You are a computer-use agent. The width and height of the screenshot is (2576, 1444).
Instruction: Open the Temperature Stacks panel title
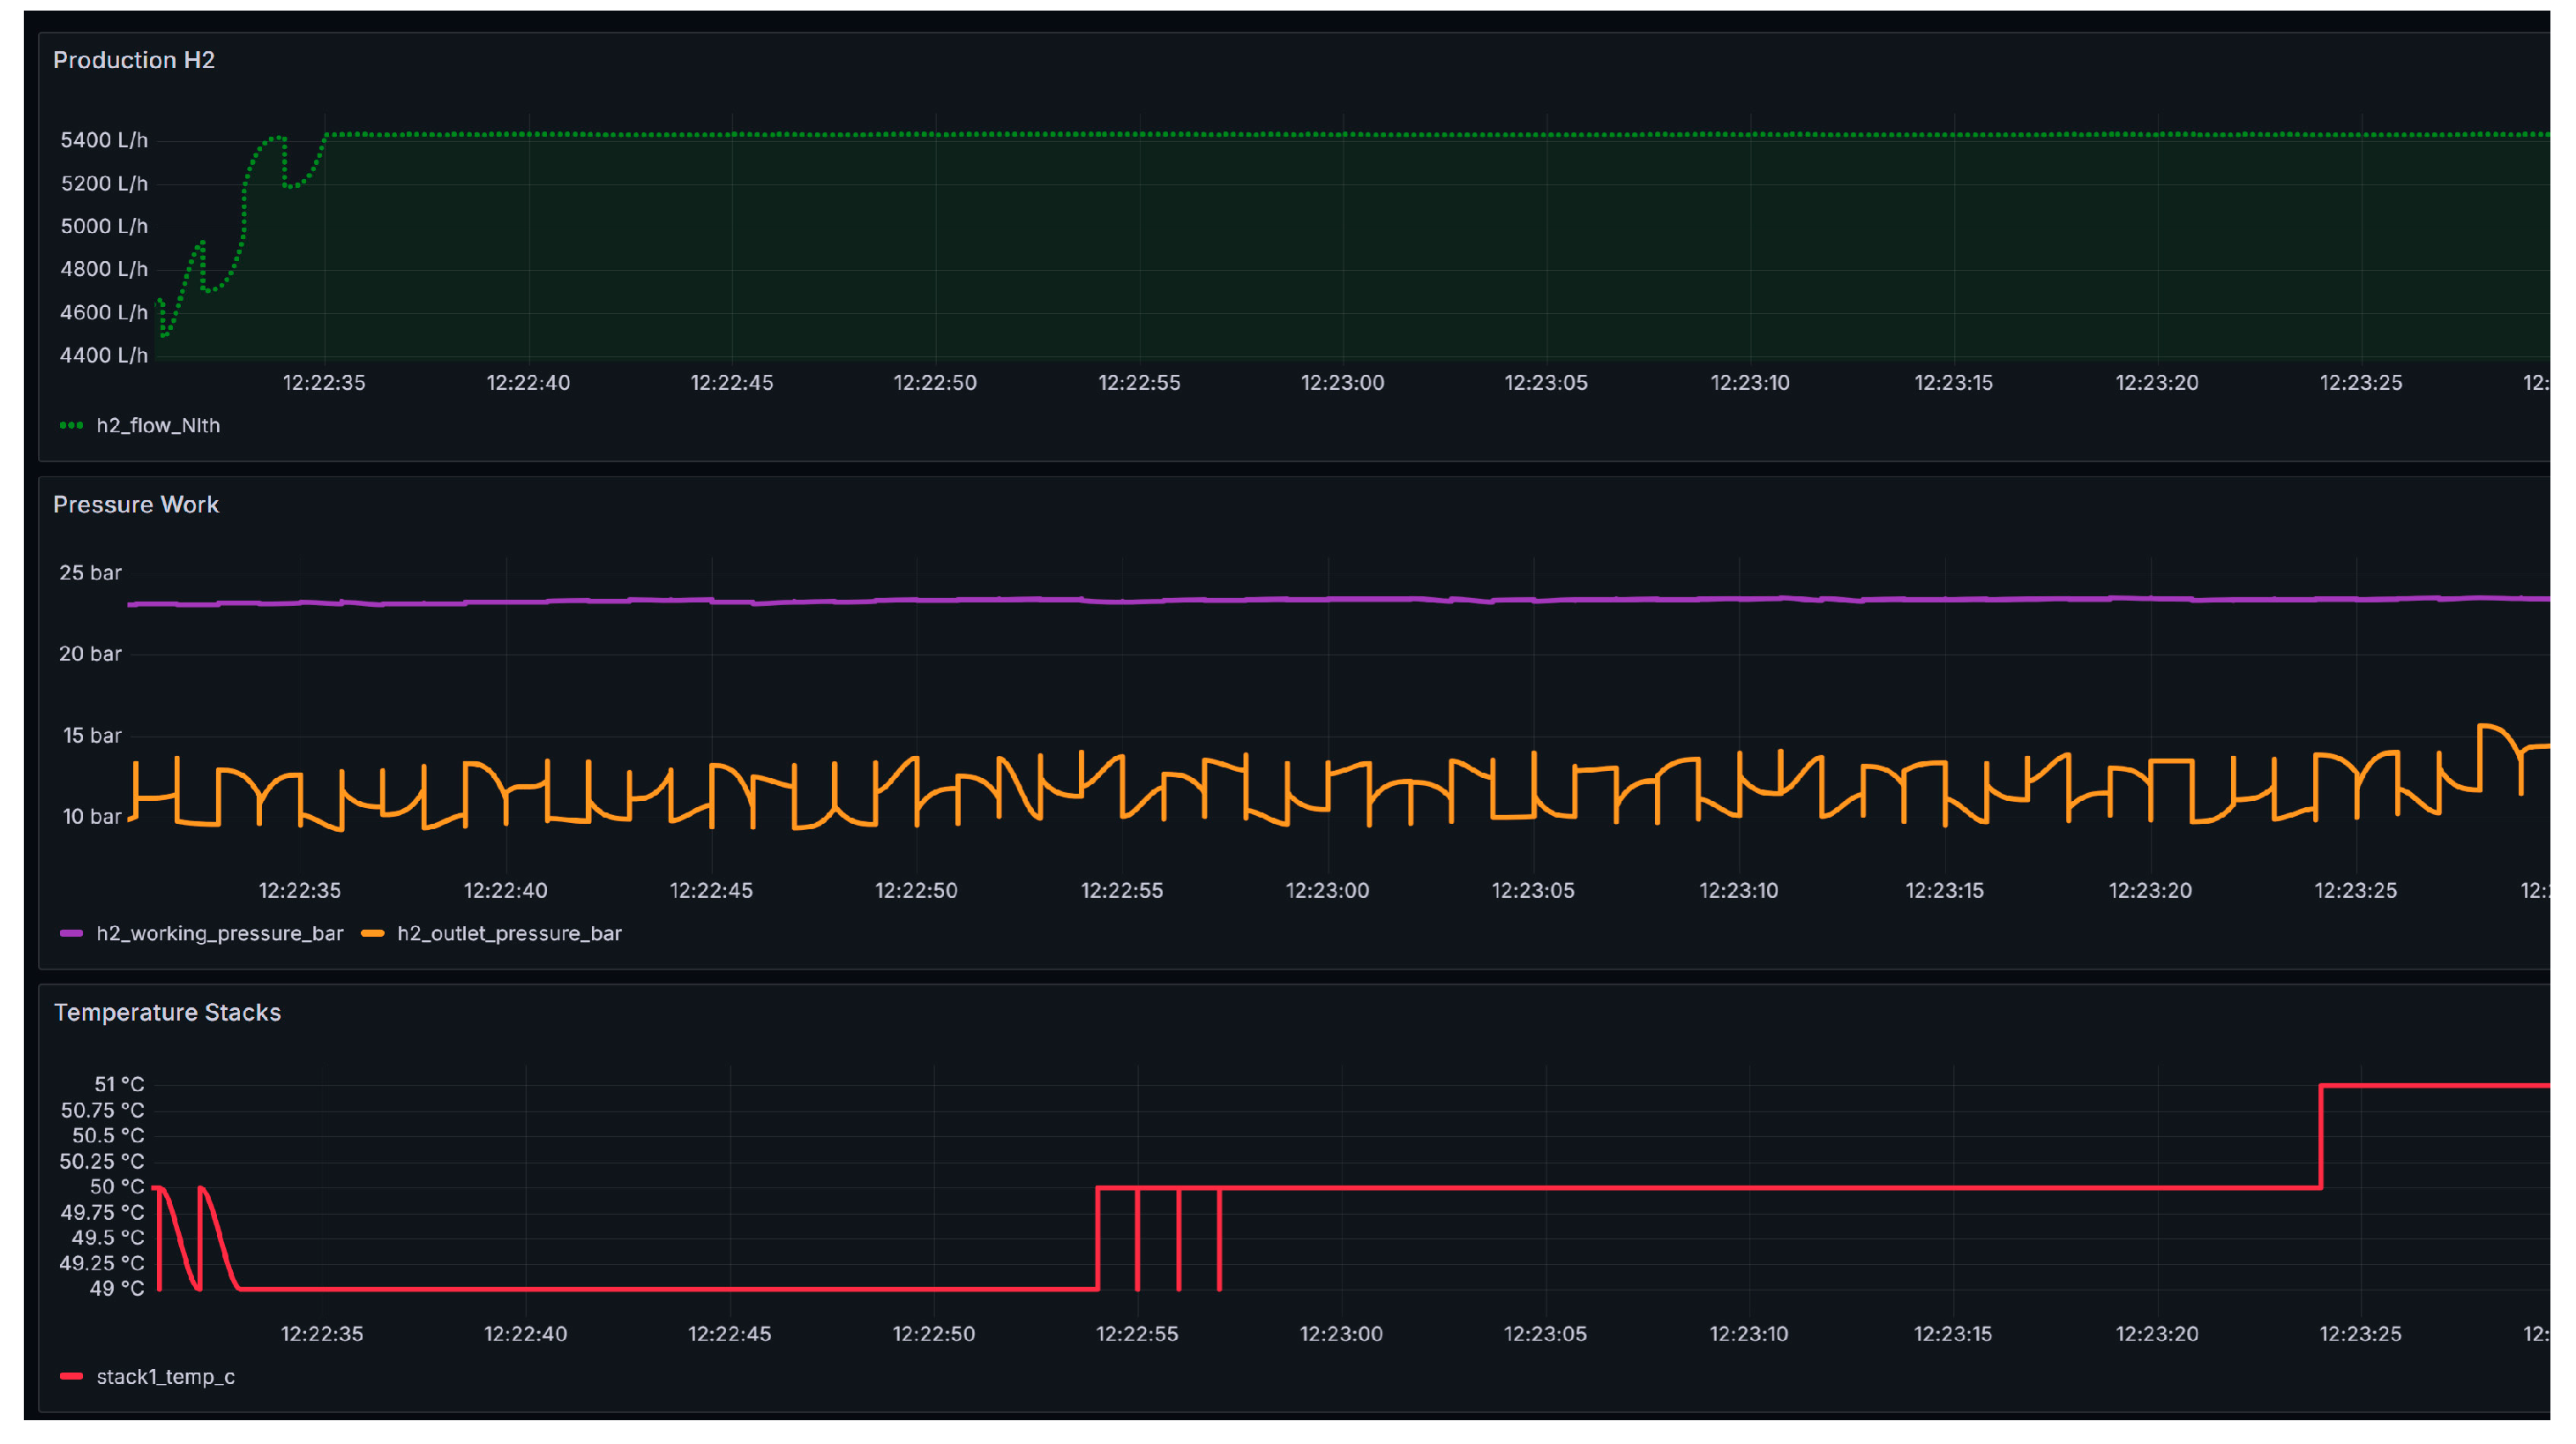point(167,1012)
